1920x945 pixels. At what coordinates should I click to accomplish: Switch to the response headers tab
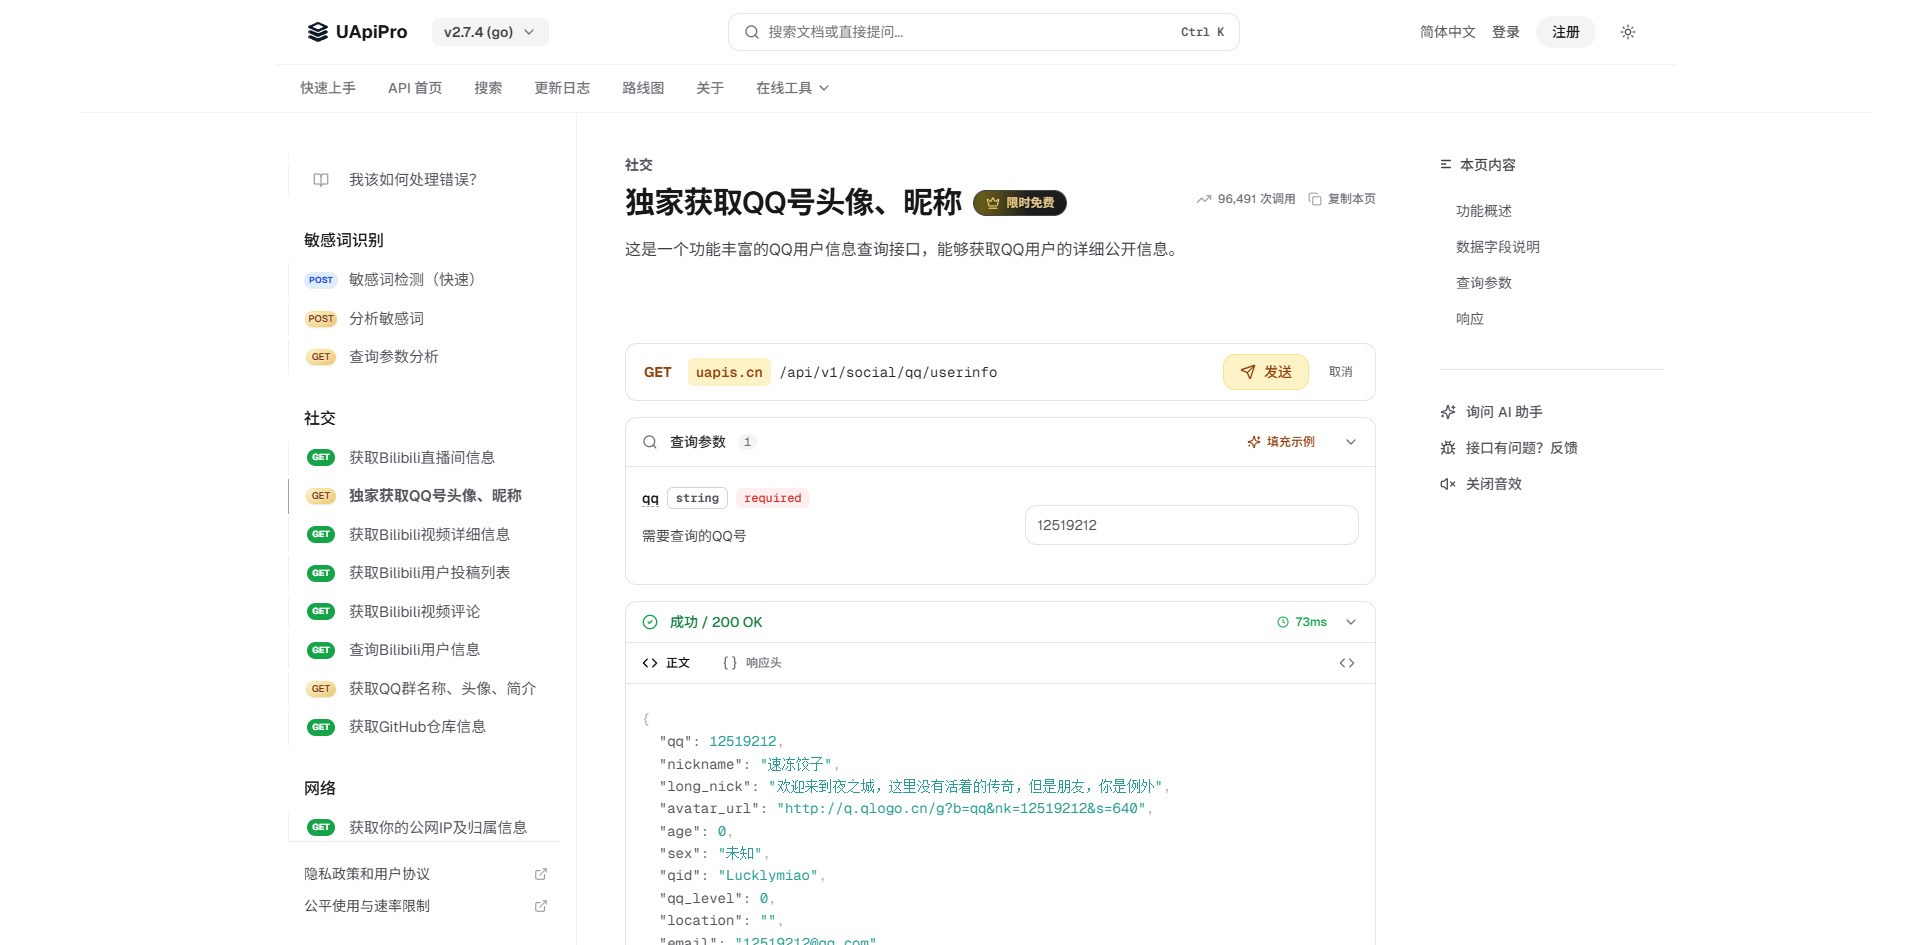[x=752, y=663]
